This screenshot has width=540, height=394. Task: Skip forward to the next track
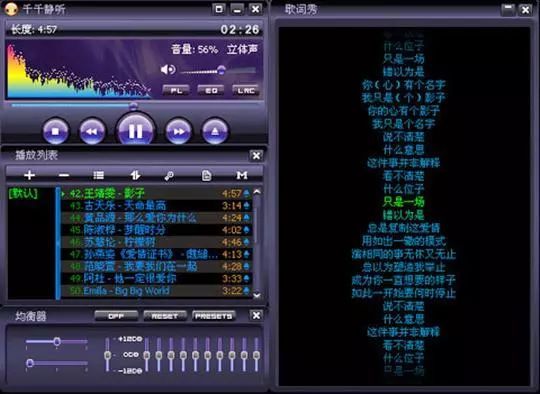pyautogui.click(x=178, y=131)
